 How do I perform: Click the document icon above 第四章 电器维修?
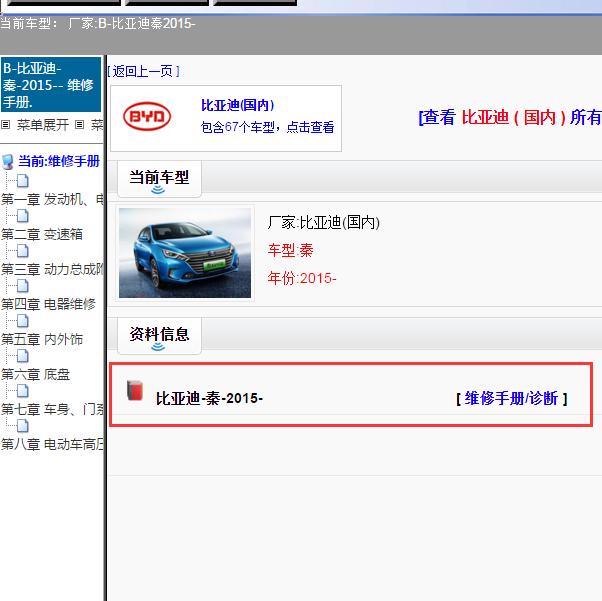pos(23,286)
